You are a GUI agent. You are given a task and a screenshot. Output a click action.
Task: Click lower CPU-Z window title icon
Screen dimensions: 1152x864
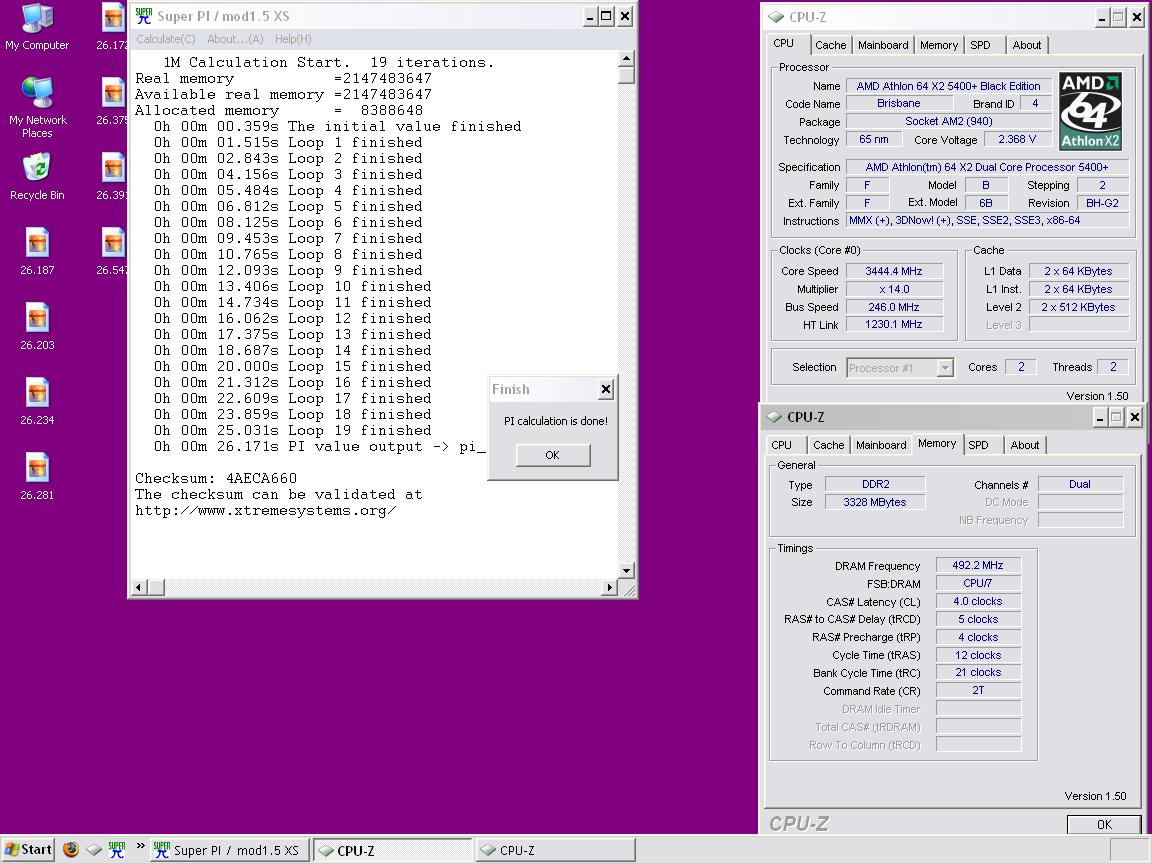point(774,417)
